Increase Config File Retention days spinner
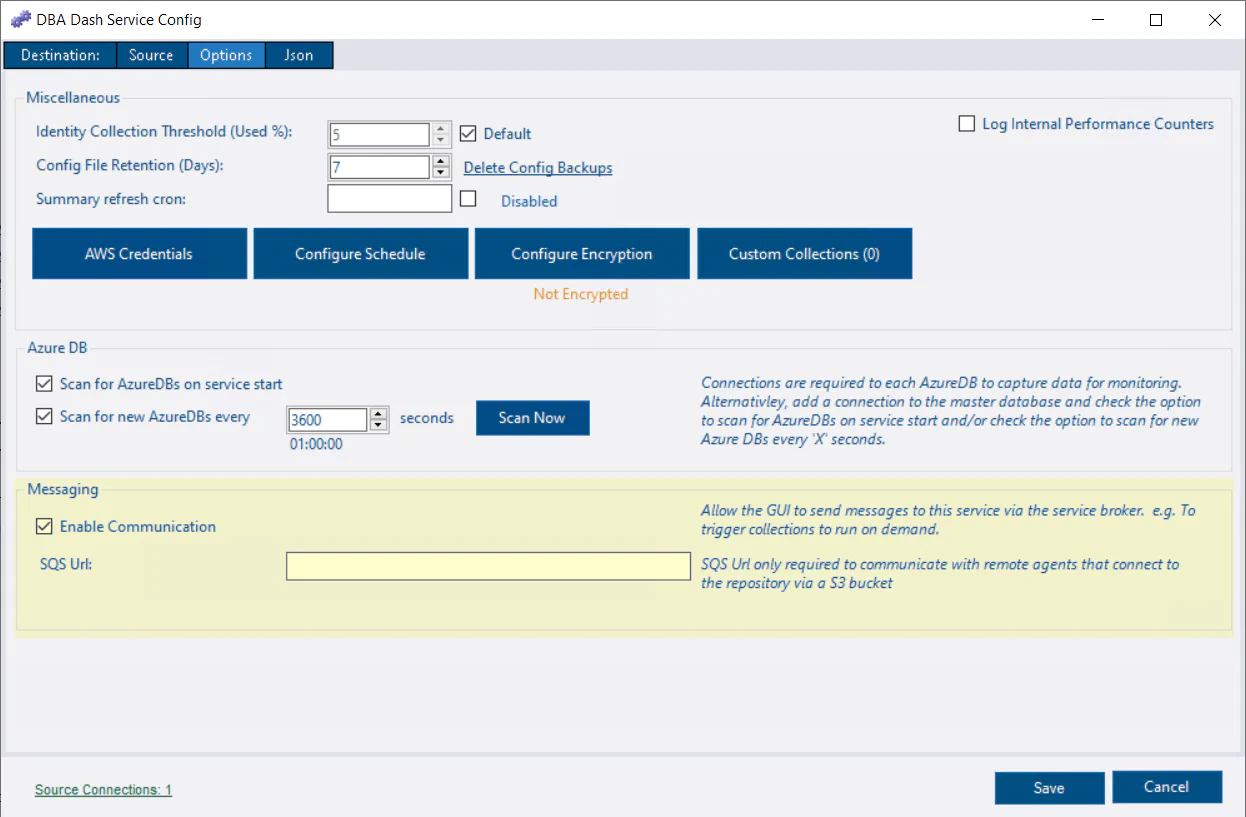 click(440, 161)
